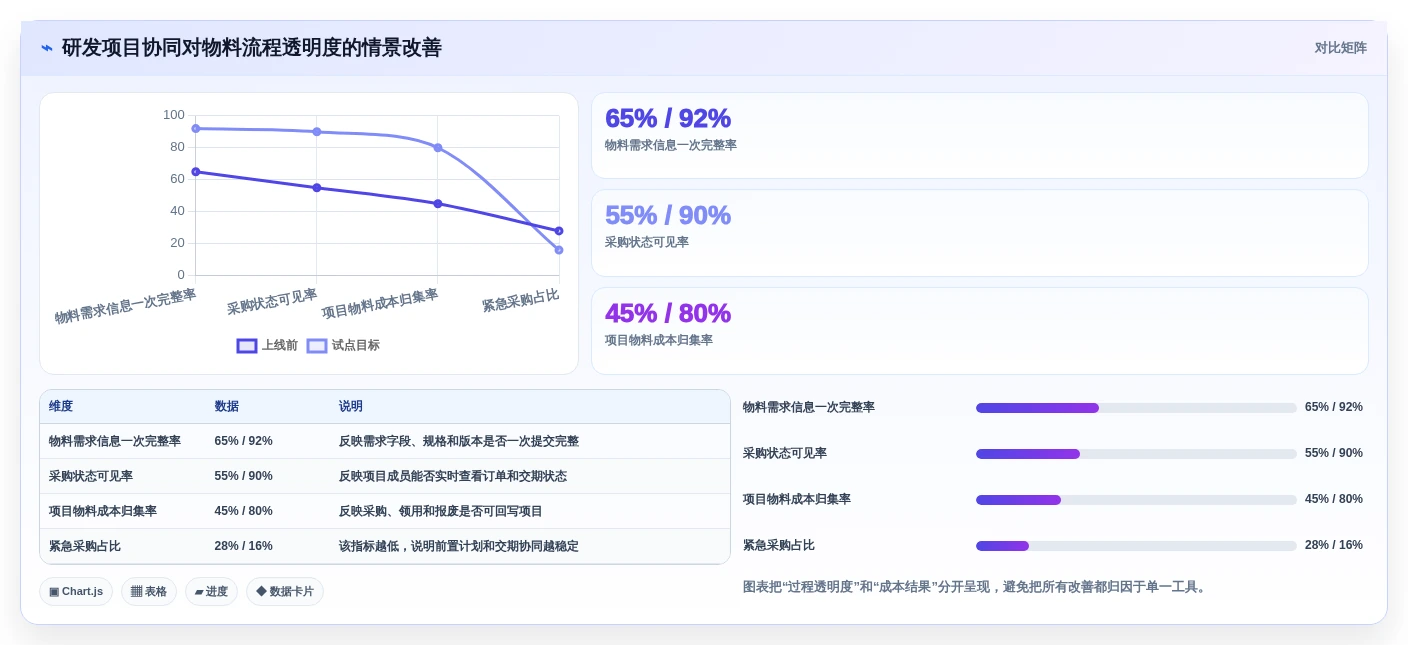
Task: Click the 28% / 16% progress value
Action: tap(1334, 545)
